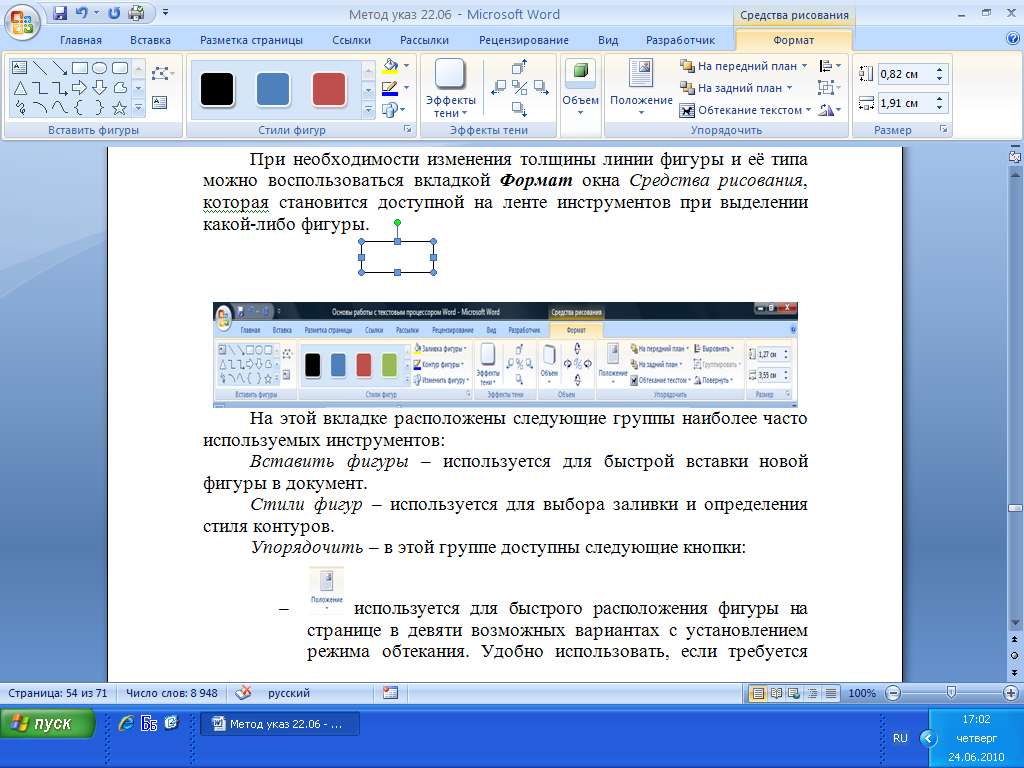Open the Размер dialog launcher
Image resolution: width=1024 pixels, height=768 pixels.
(944, 129)
